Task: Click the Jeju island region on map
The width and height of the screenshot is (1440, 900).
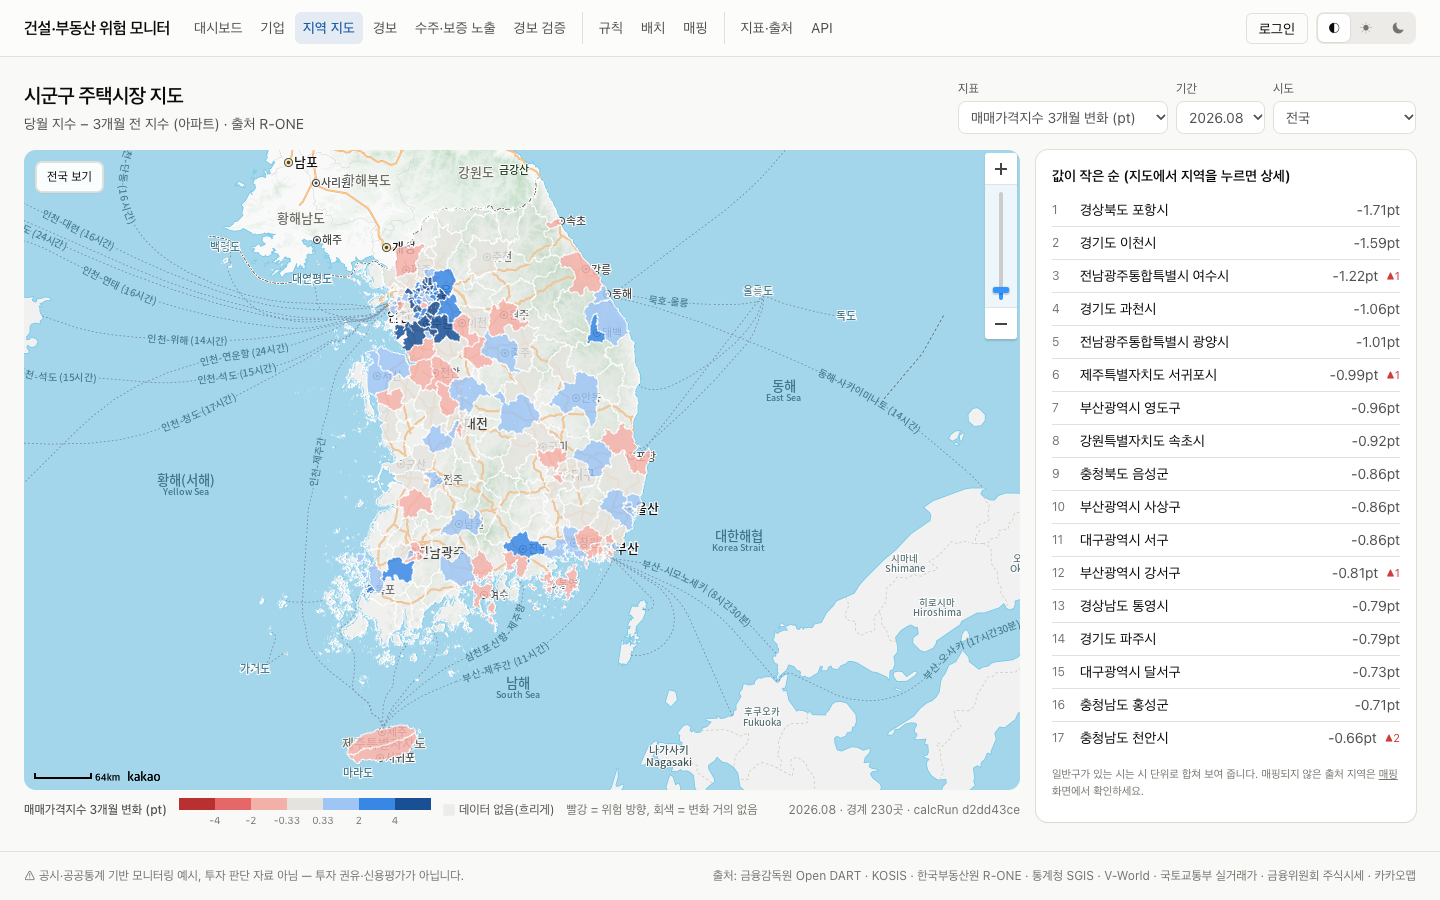Action: point(380,743)
